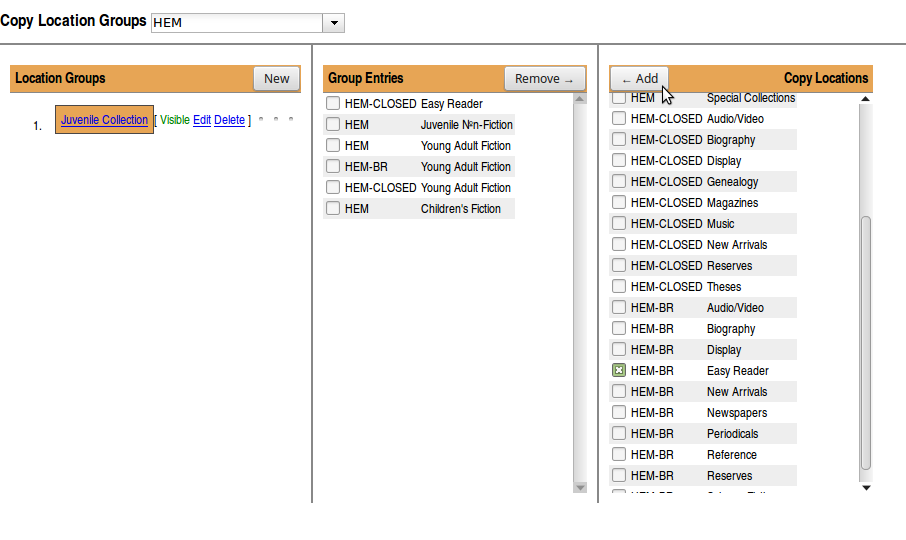Click Group Entries scrollbar up arrow
This screenshot has height=540, width=906.
(x=580, y=99)
